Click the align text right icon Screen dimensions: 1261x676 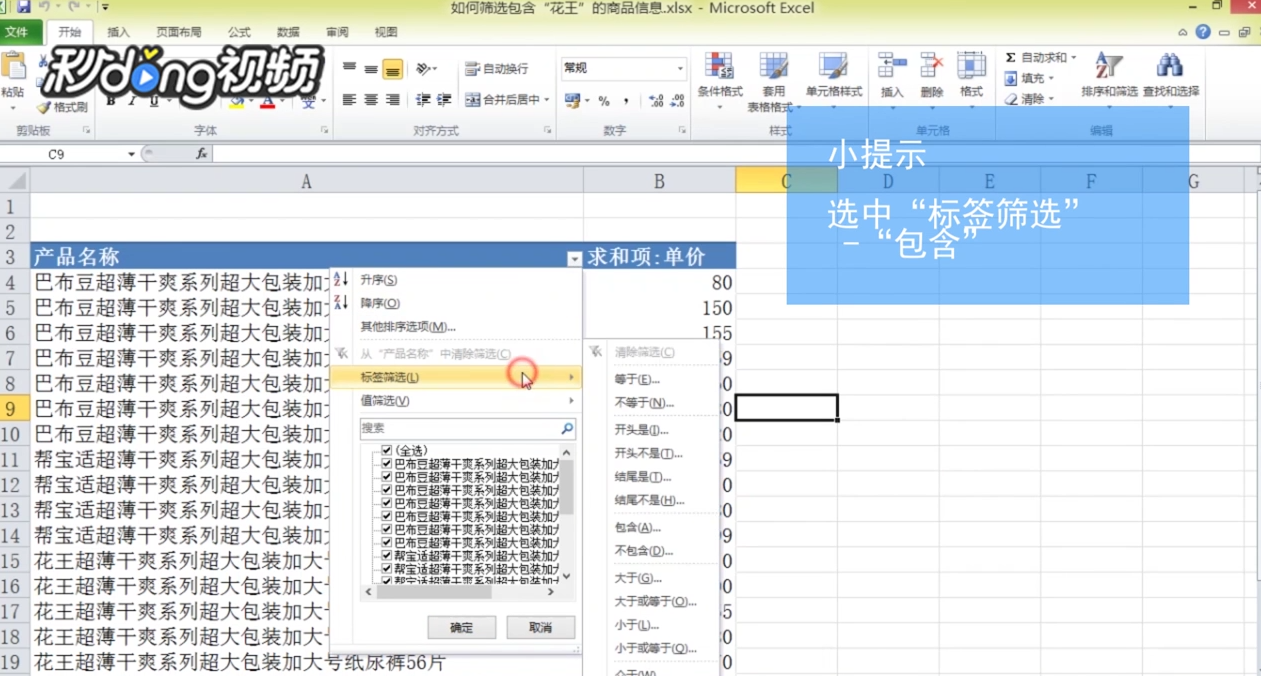click(392, 100)
